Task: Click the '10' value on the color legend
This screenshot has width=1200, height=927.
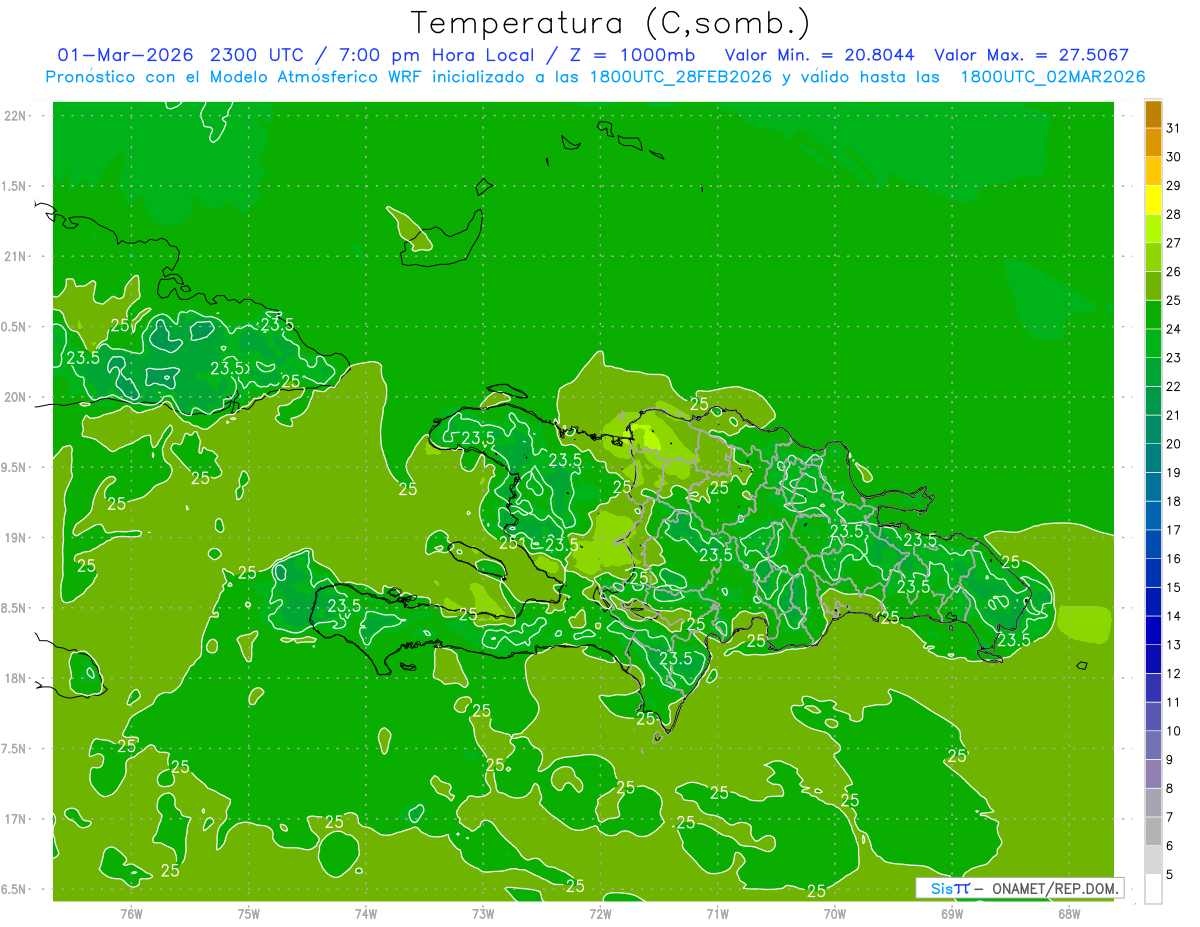Action: (1174, 731)
